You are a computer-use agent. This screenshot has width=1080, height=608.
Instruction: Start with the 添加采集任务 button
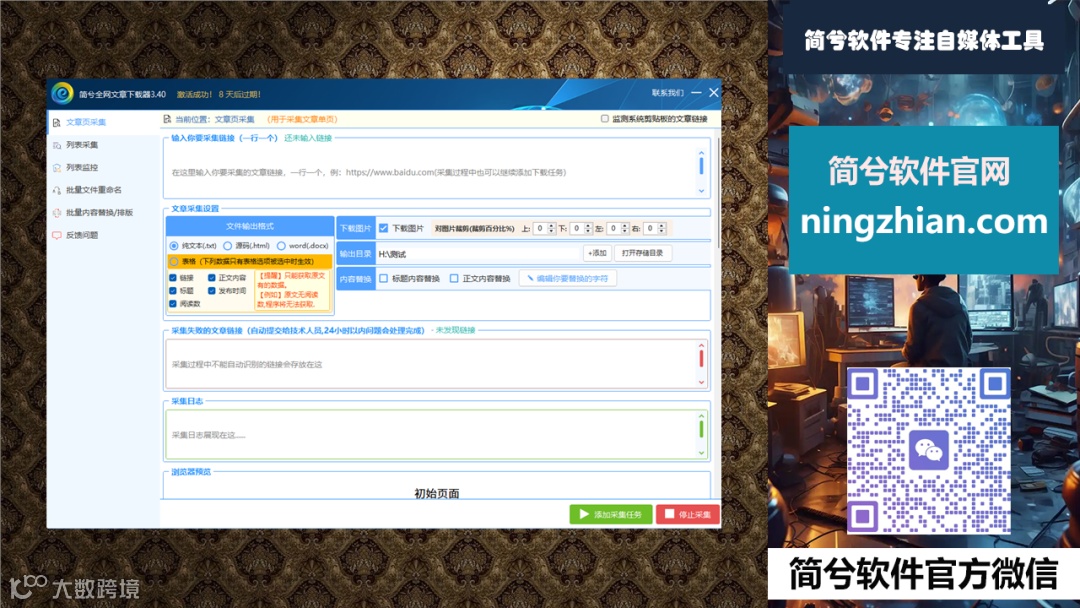pos(611,514)
